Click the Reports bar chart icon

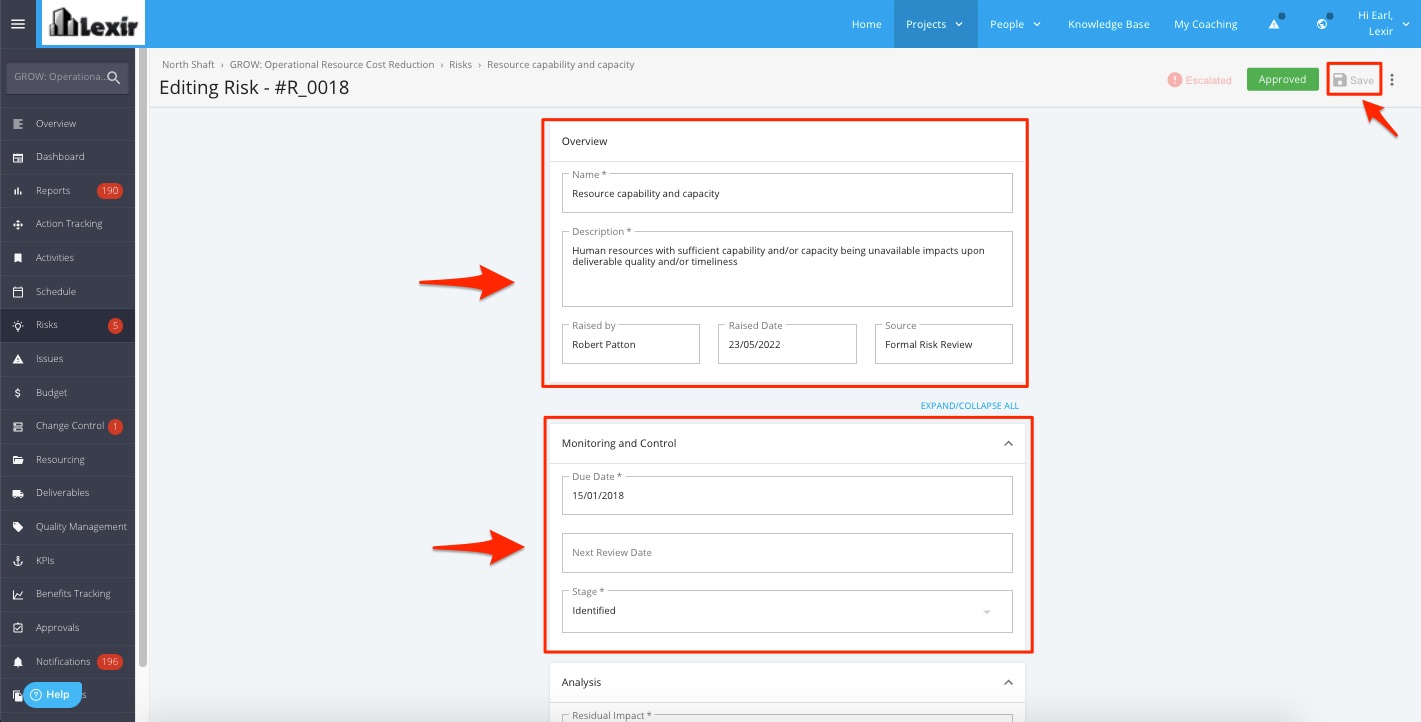tap(18, 191)
